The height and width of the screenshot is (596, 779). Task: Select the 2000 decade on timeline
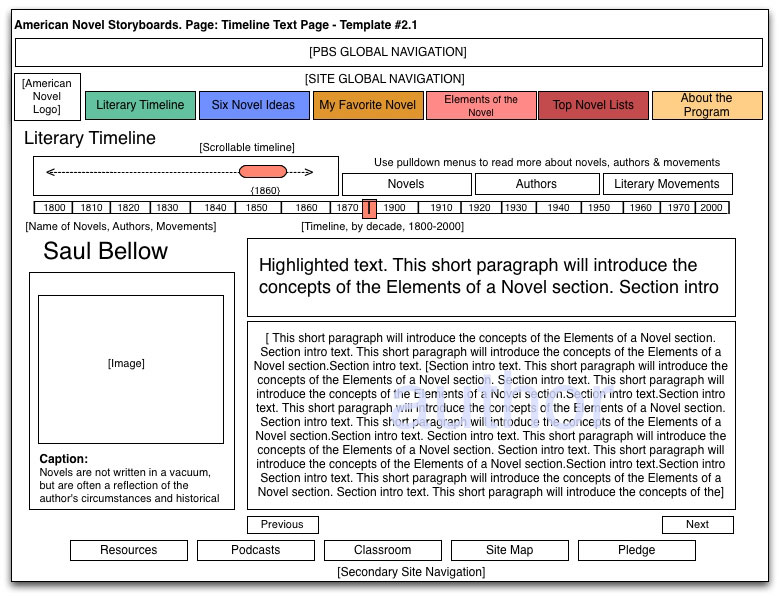[x=711, y=208]
